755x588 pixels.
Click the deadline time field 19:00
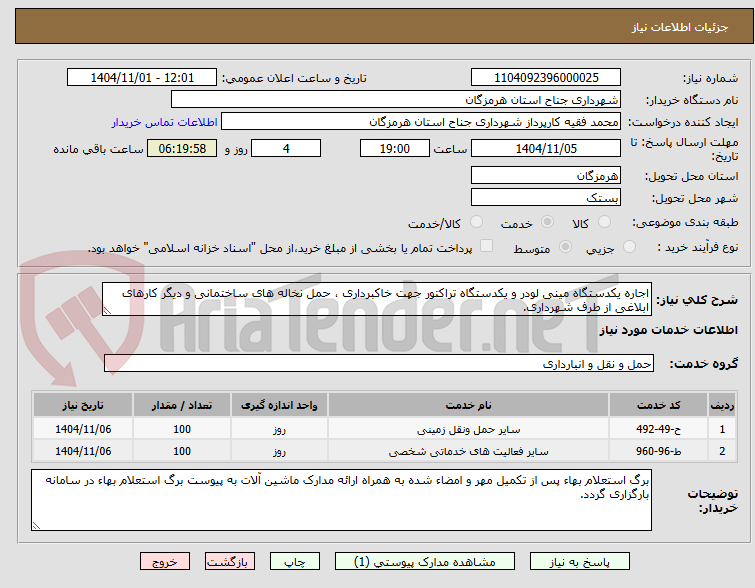tap(395, 148)
